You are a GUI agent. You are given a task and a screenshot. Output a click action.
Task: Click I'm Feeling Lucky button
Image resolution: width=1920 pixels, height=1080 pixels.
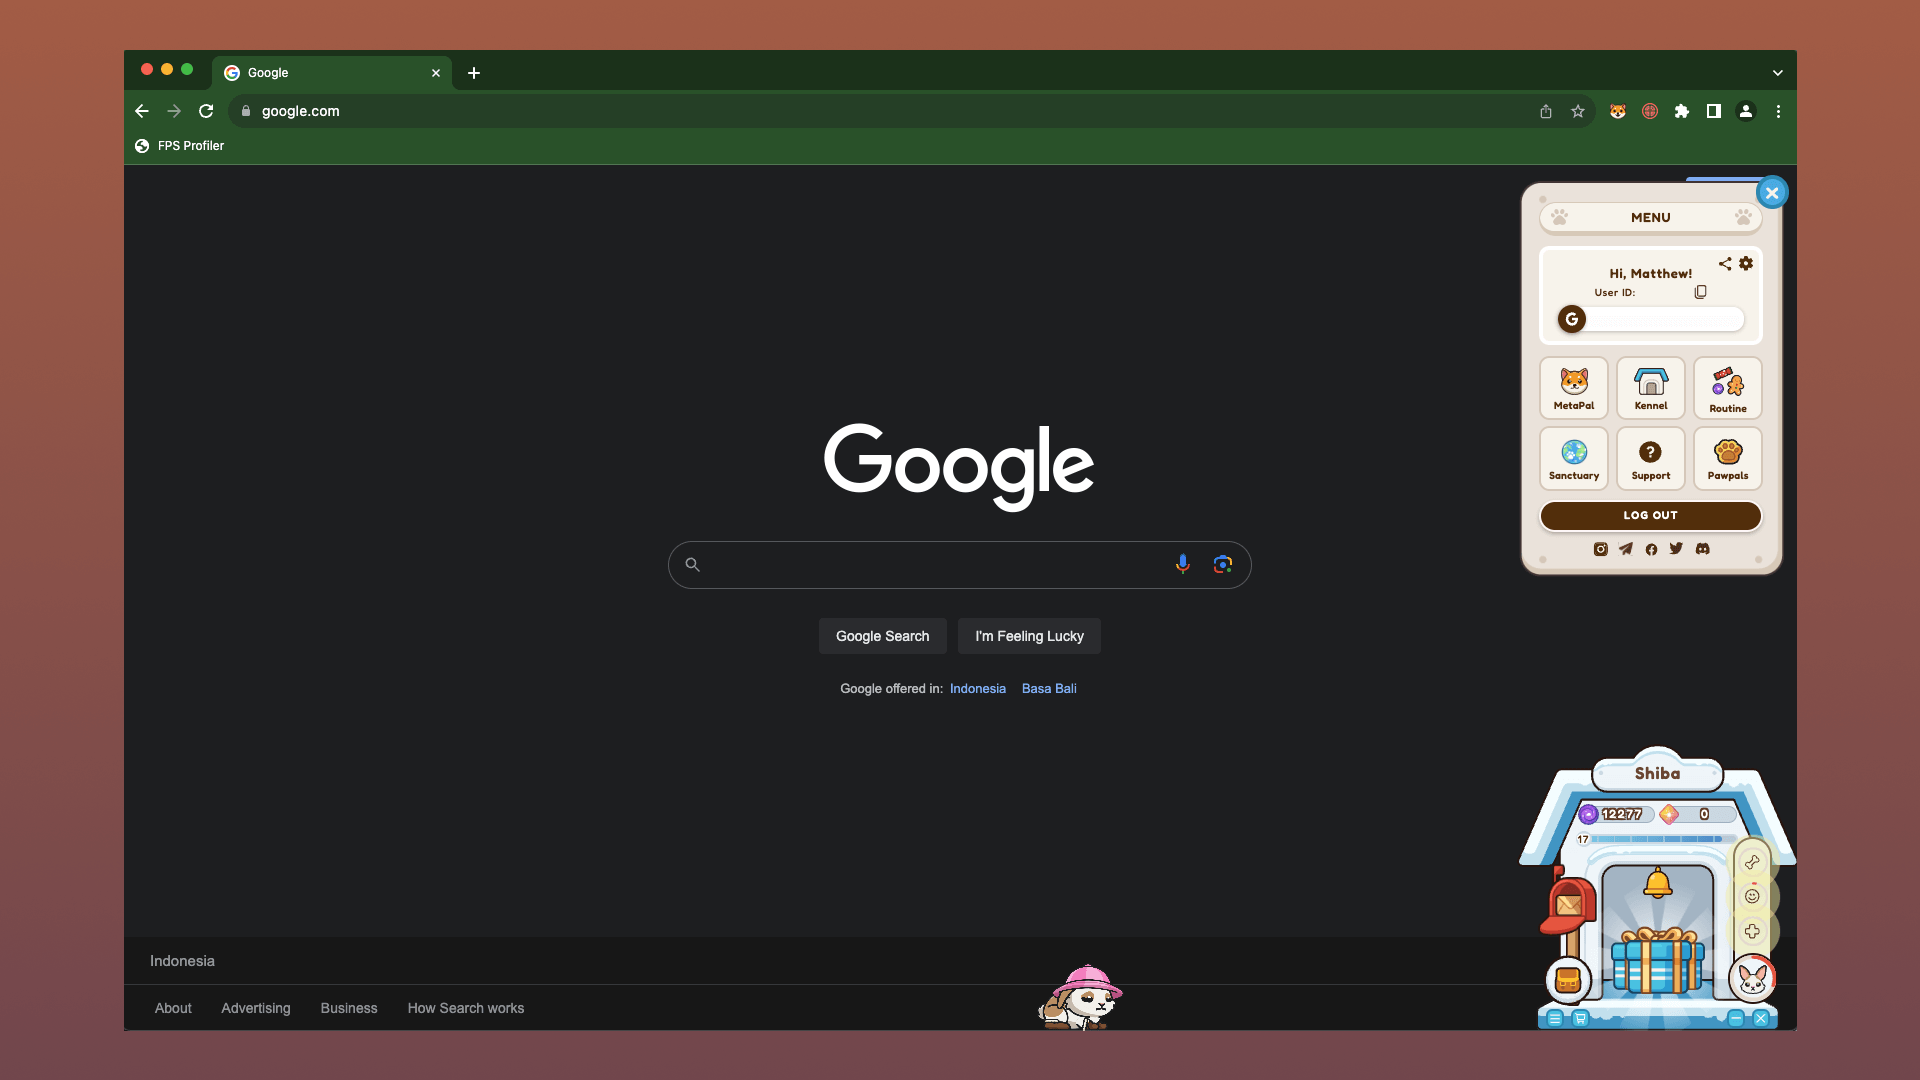(x=1029, y=636)
